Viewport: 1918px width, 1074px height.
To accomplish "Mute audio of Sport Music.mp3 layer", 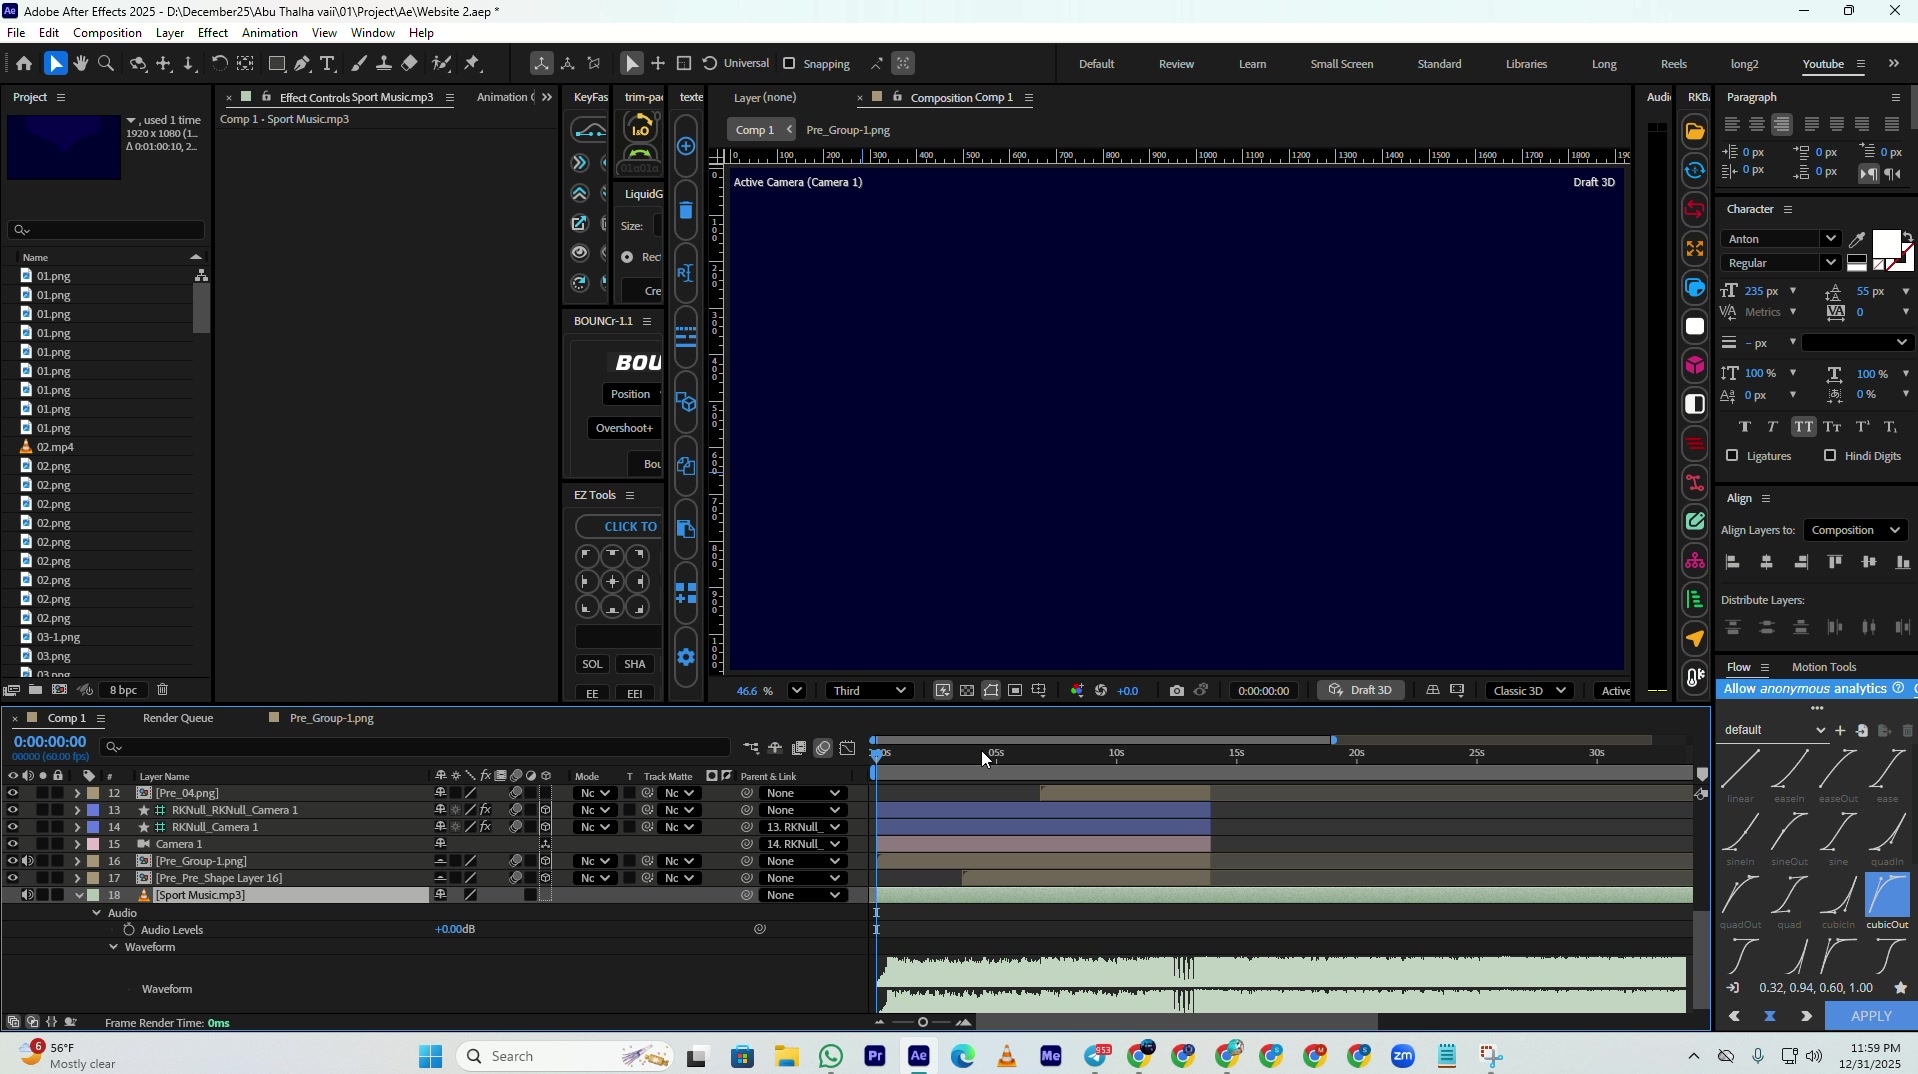I will click(28, 896).
